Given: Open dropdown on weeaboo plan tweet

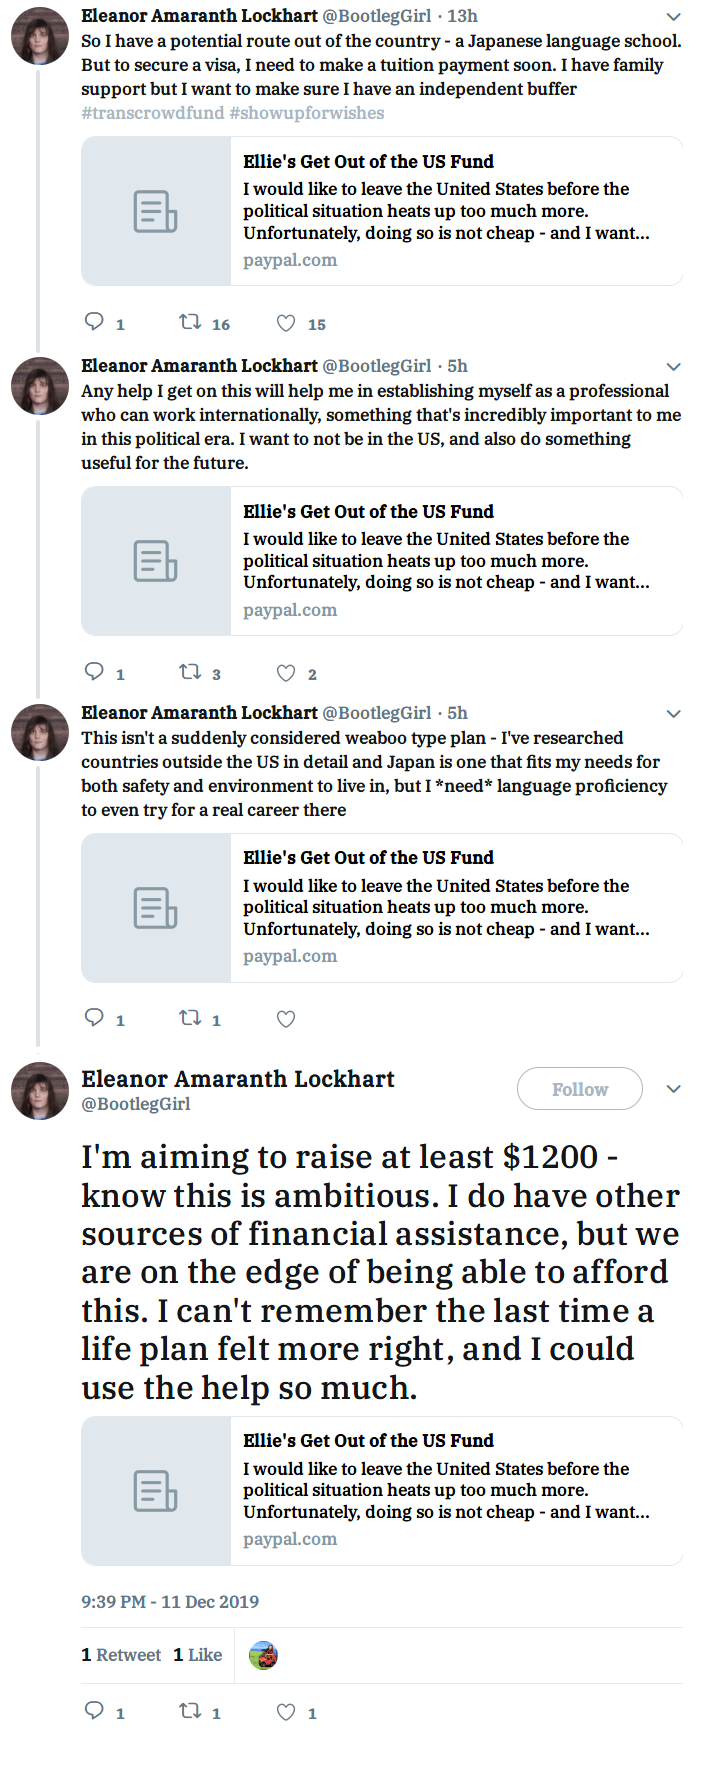Looking at the screenshot, I should pyautogui.click(x=674, y=714).
